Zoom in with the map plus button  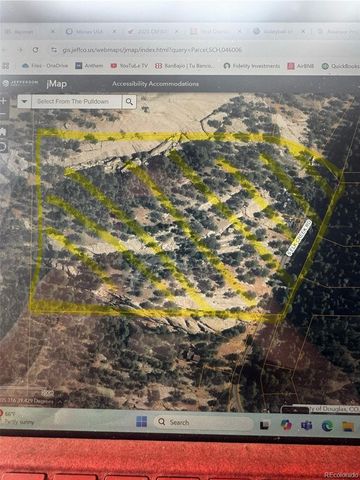pyautogui.click(x=3, y=100)
